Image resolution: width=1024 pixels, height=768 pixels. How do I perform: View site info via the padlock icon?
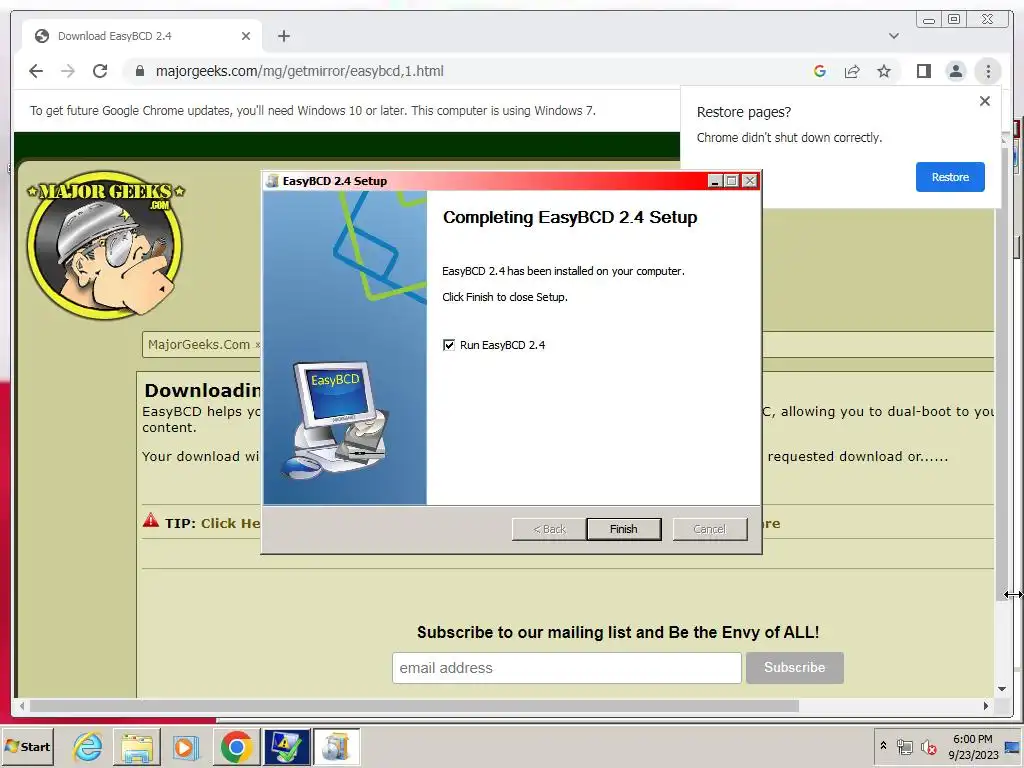pyautogui.click(x=139, y=71)
